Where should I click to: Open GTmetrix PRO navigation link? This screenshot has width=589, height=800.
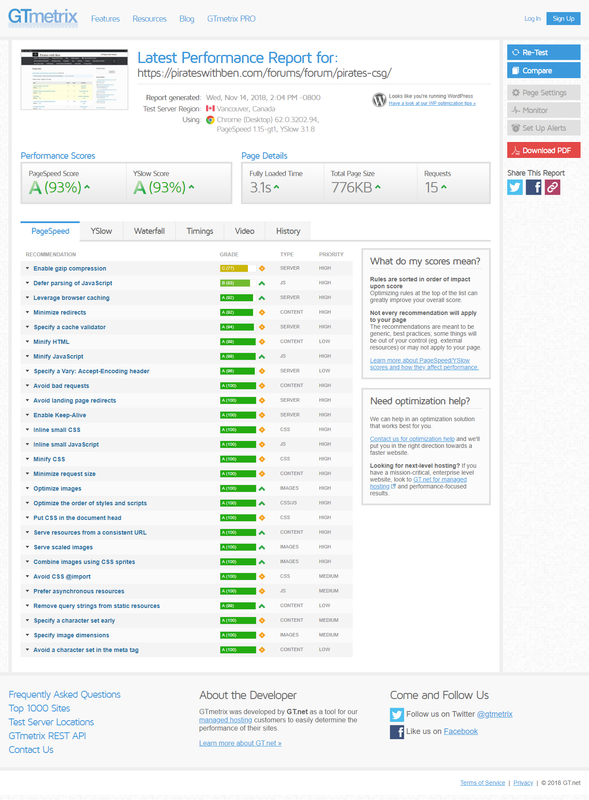coord(231,19)
